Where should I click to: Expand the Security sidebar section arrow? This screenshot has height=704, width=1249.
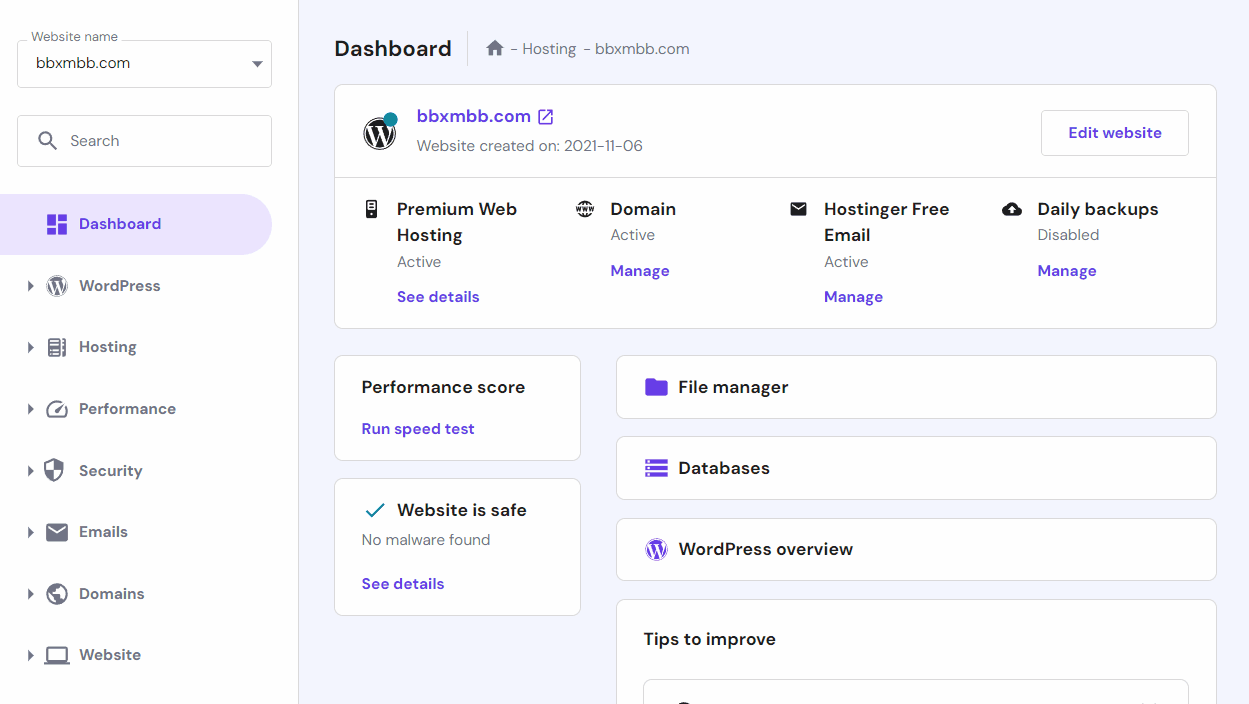pos(31,471)
